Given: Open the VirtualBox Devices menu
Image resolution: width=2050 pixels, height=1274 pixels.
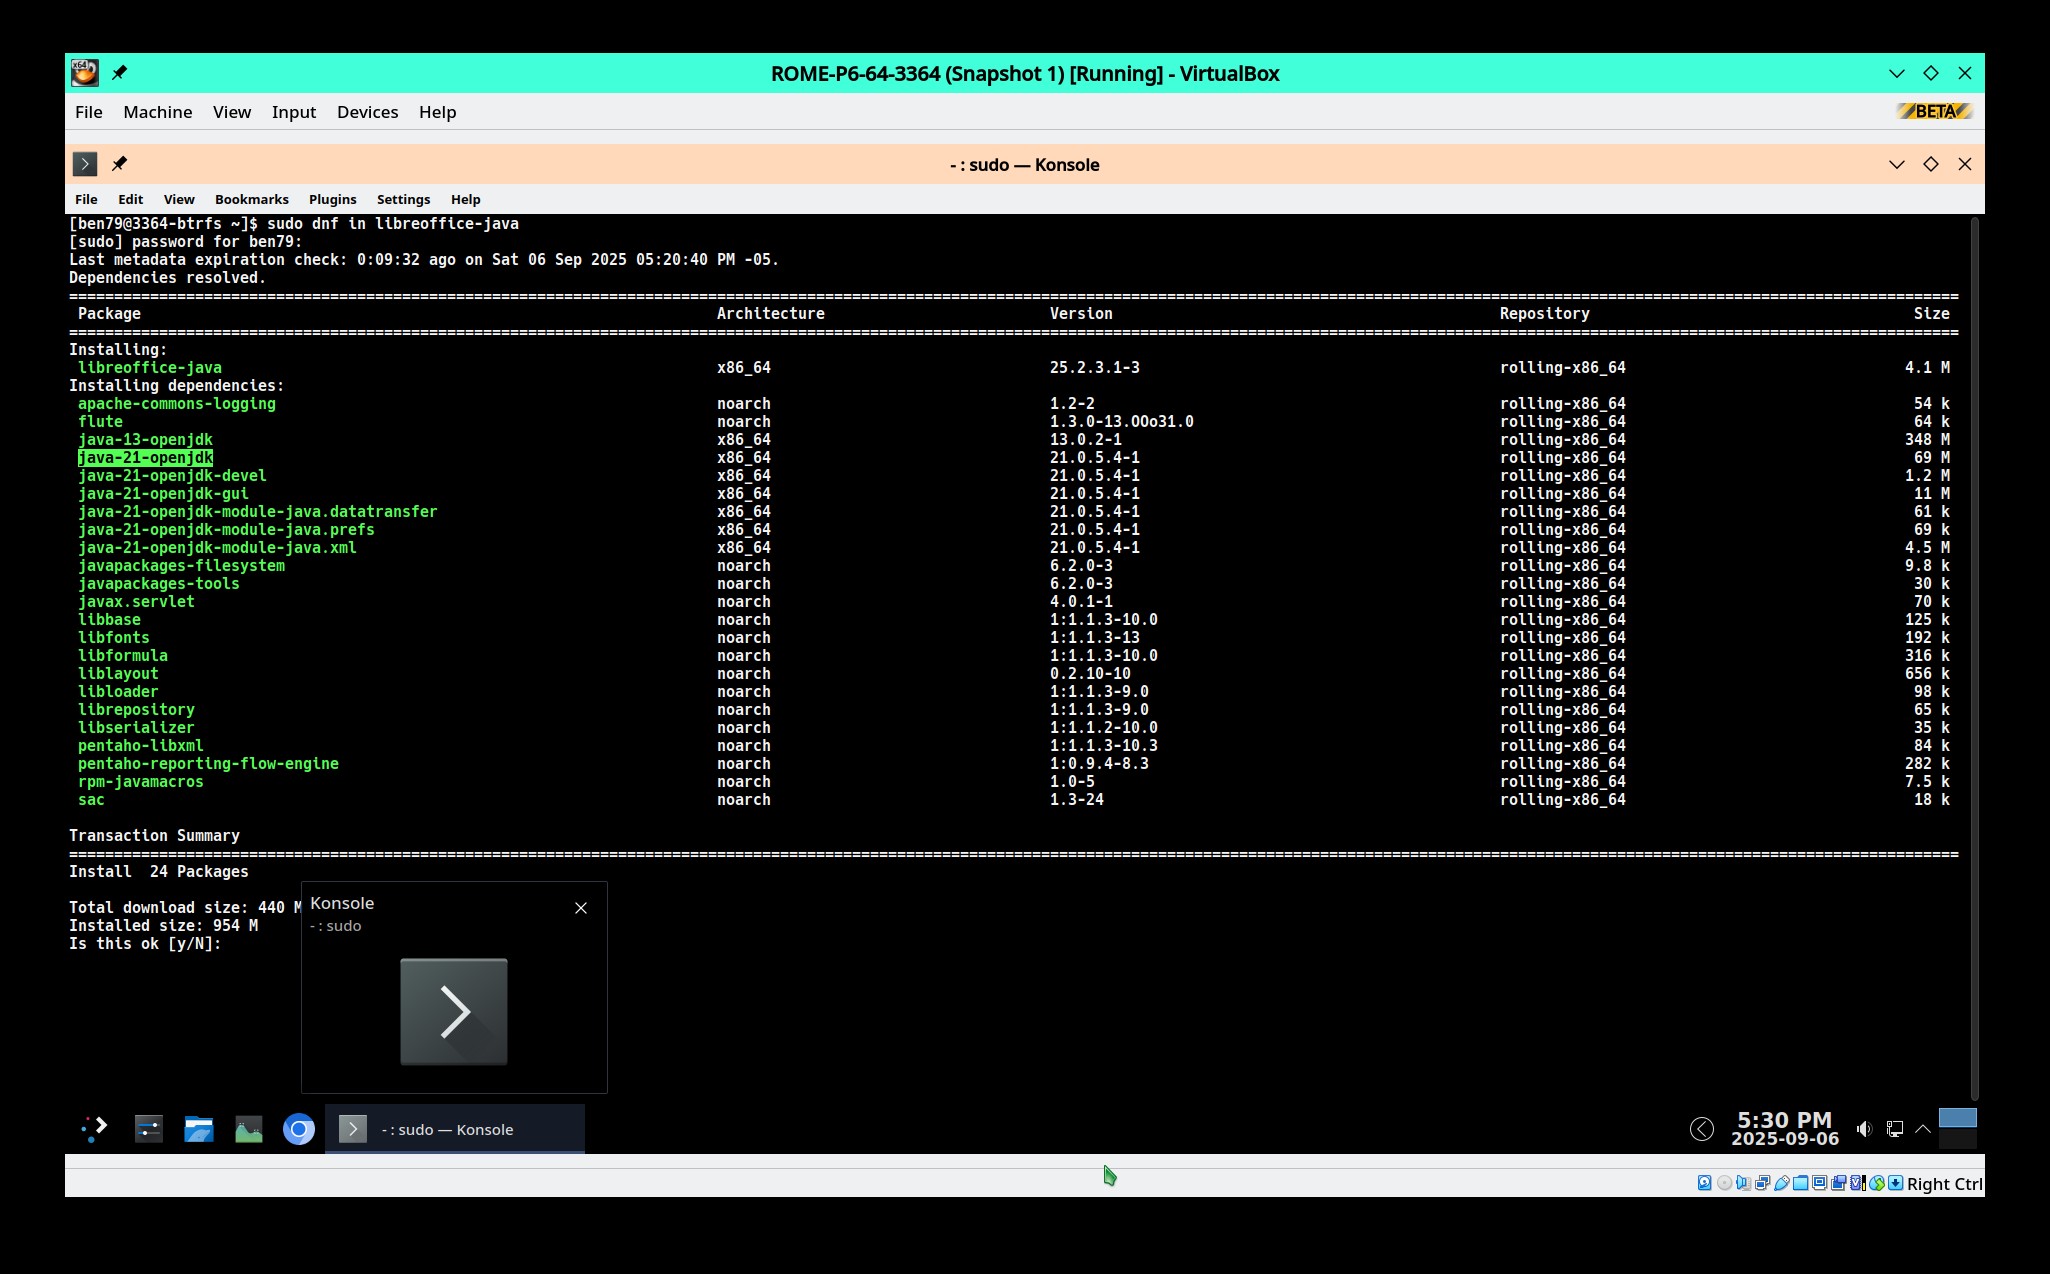Looking at the screenshot, I should (x=367, y=112).
